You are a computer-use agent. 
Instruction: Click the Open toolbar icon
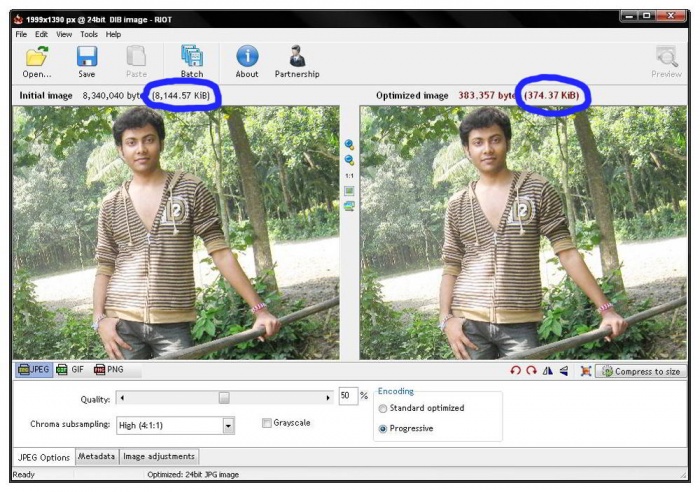tap(37, 57)
